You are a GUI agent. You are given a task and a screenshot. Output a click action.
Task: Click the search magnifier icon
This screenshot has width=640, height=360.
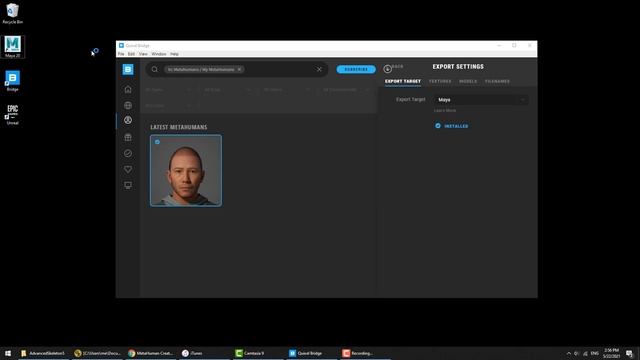point(155,69)
